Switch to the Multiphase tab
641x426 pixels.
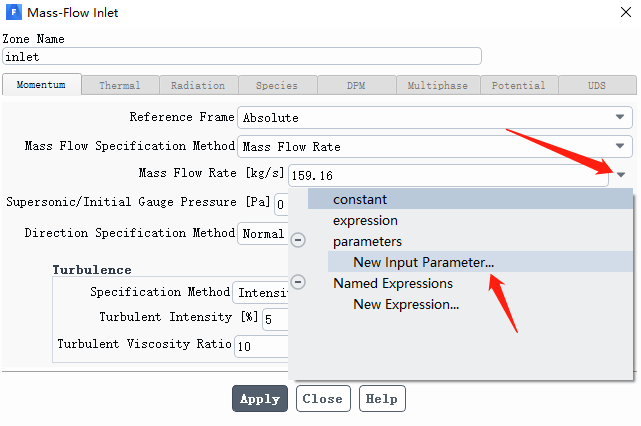click(437, 85)
